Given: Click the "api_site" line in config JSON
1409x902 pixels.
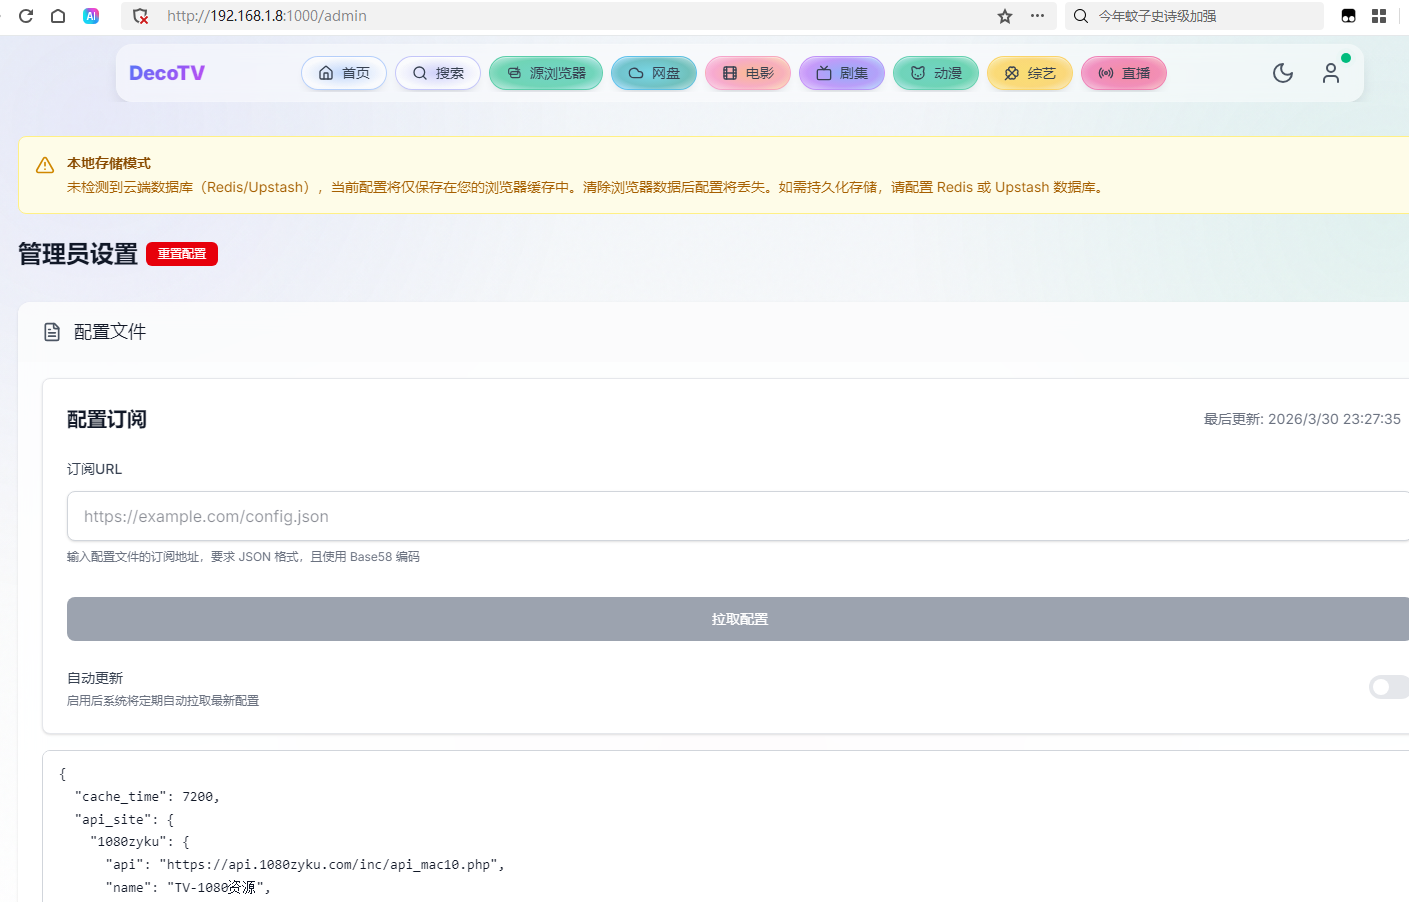Looking at the screenshot, I should click(124, 820).
